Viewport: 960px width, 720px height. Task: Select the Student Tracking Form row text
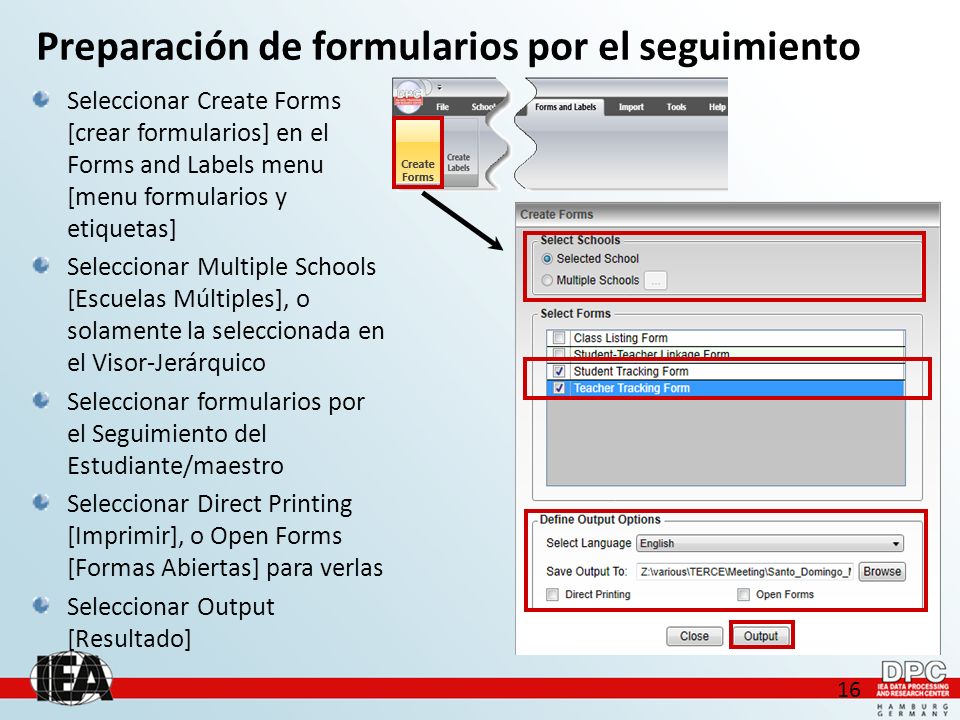(x=631, y=372)
